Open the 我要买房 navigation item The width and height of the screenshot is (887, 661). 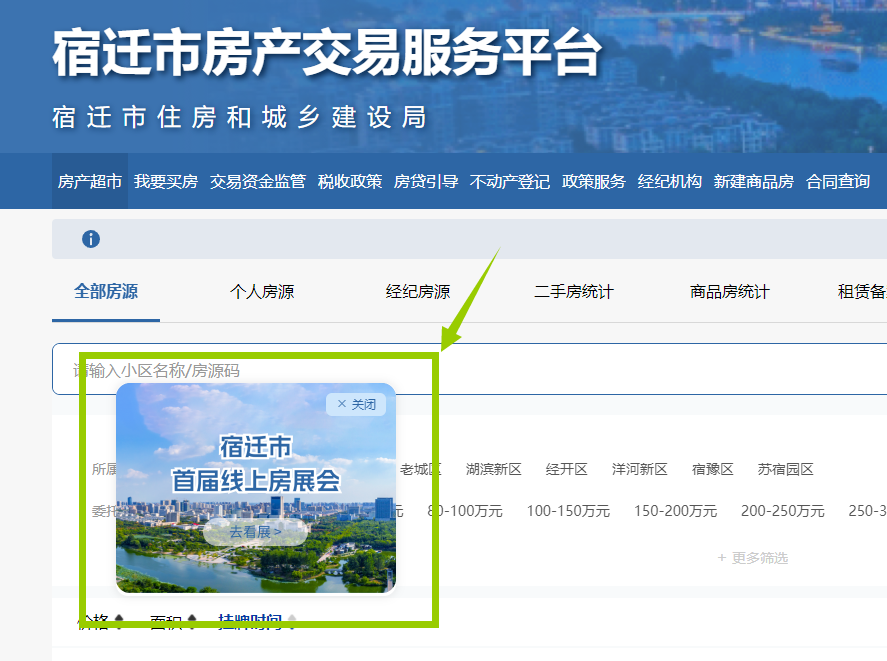tap(166, 181)
